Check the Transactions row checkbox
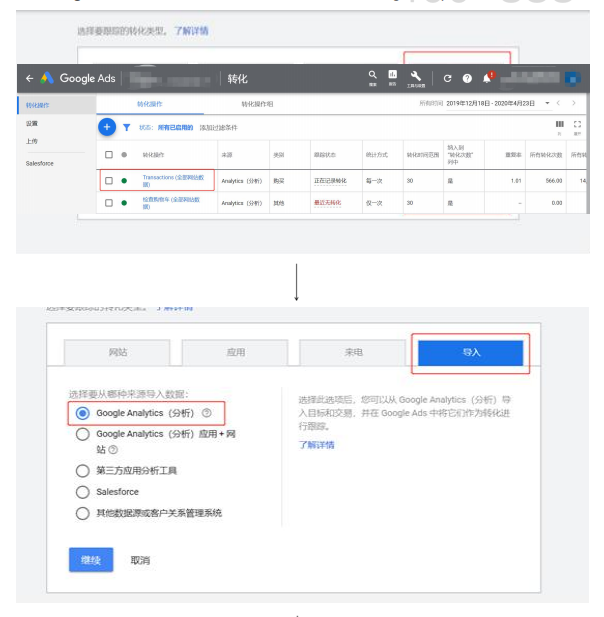Screen dimensions: 604x617 pos(109,181)
